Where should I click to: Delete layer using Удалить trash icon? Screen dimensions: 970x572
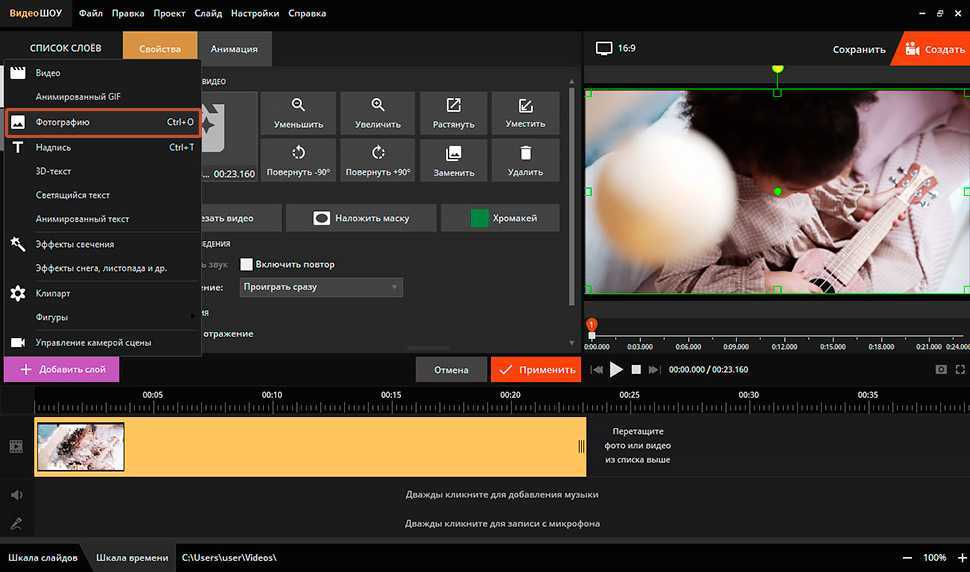point(525,160)
